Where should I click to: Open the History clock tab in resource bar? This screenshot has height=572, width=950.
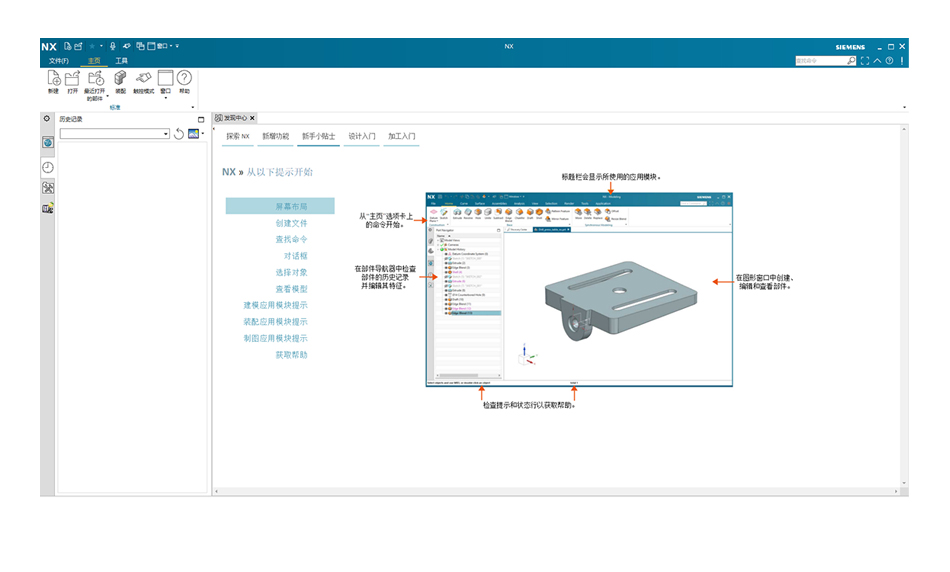48,167
